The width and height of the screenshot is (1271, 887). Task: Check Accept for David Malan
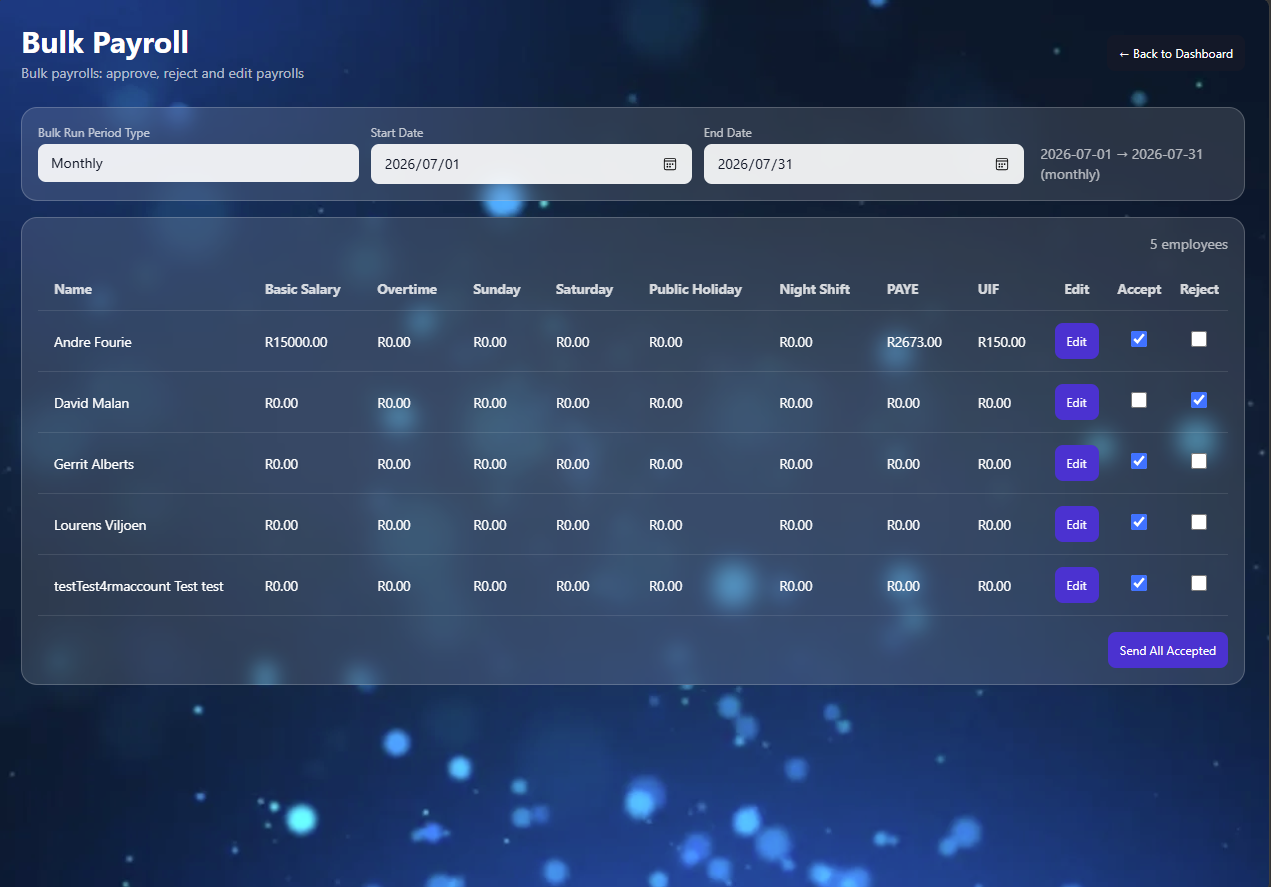point(1139,400)
